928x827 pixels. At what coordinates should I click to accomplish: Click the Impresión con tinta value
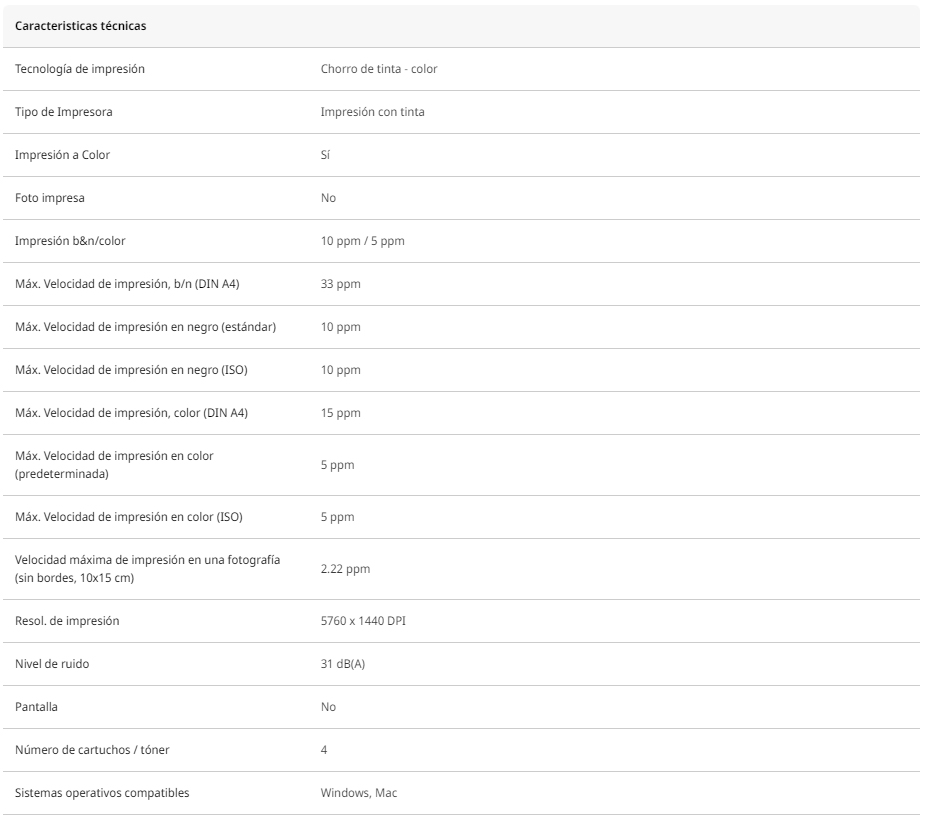tap(372, 112)
